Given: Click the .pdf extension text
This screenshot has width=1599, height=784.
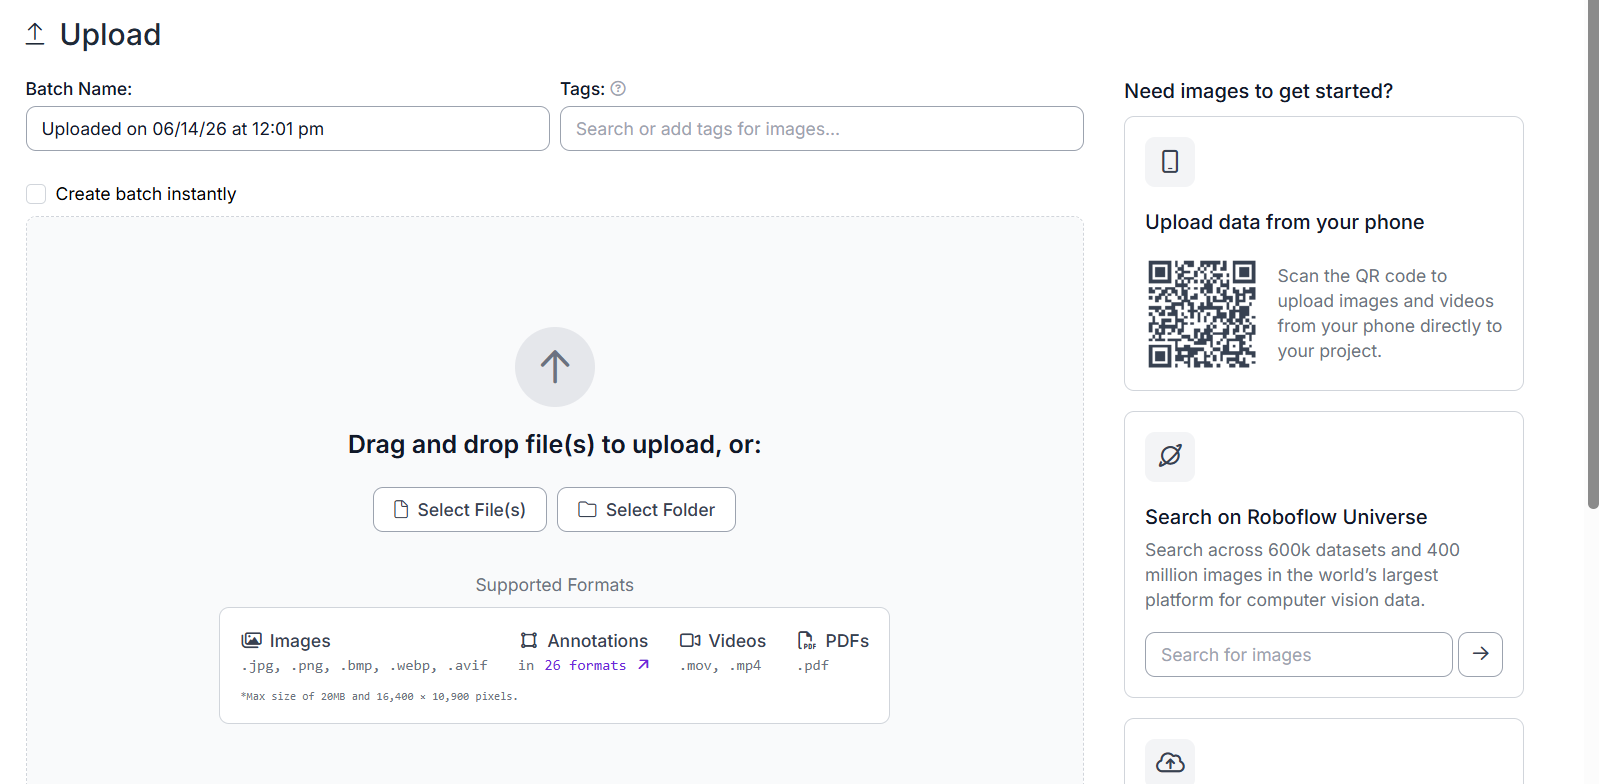Looking at the screenshot, I should pyautogui.click(x=813, y=665).
